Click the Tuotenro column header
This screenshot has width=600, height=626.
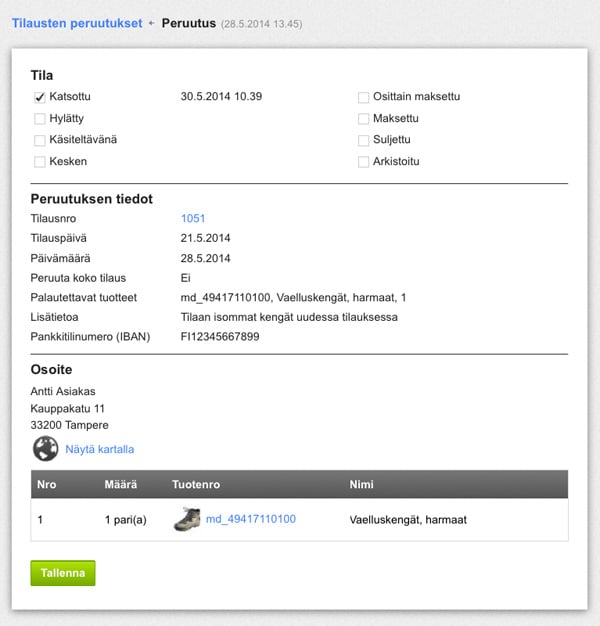196,484
